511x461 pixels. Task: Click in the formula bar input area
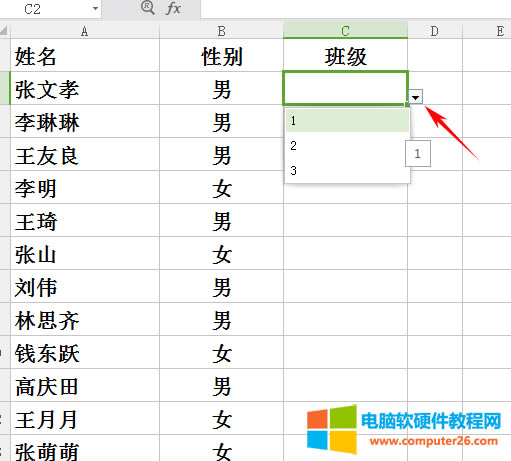(356, 9)
